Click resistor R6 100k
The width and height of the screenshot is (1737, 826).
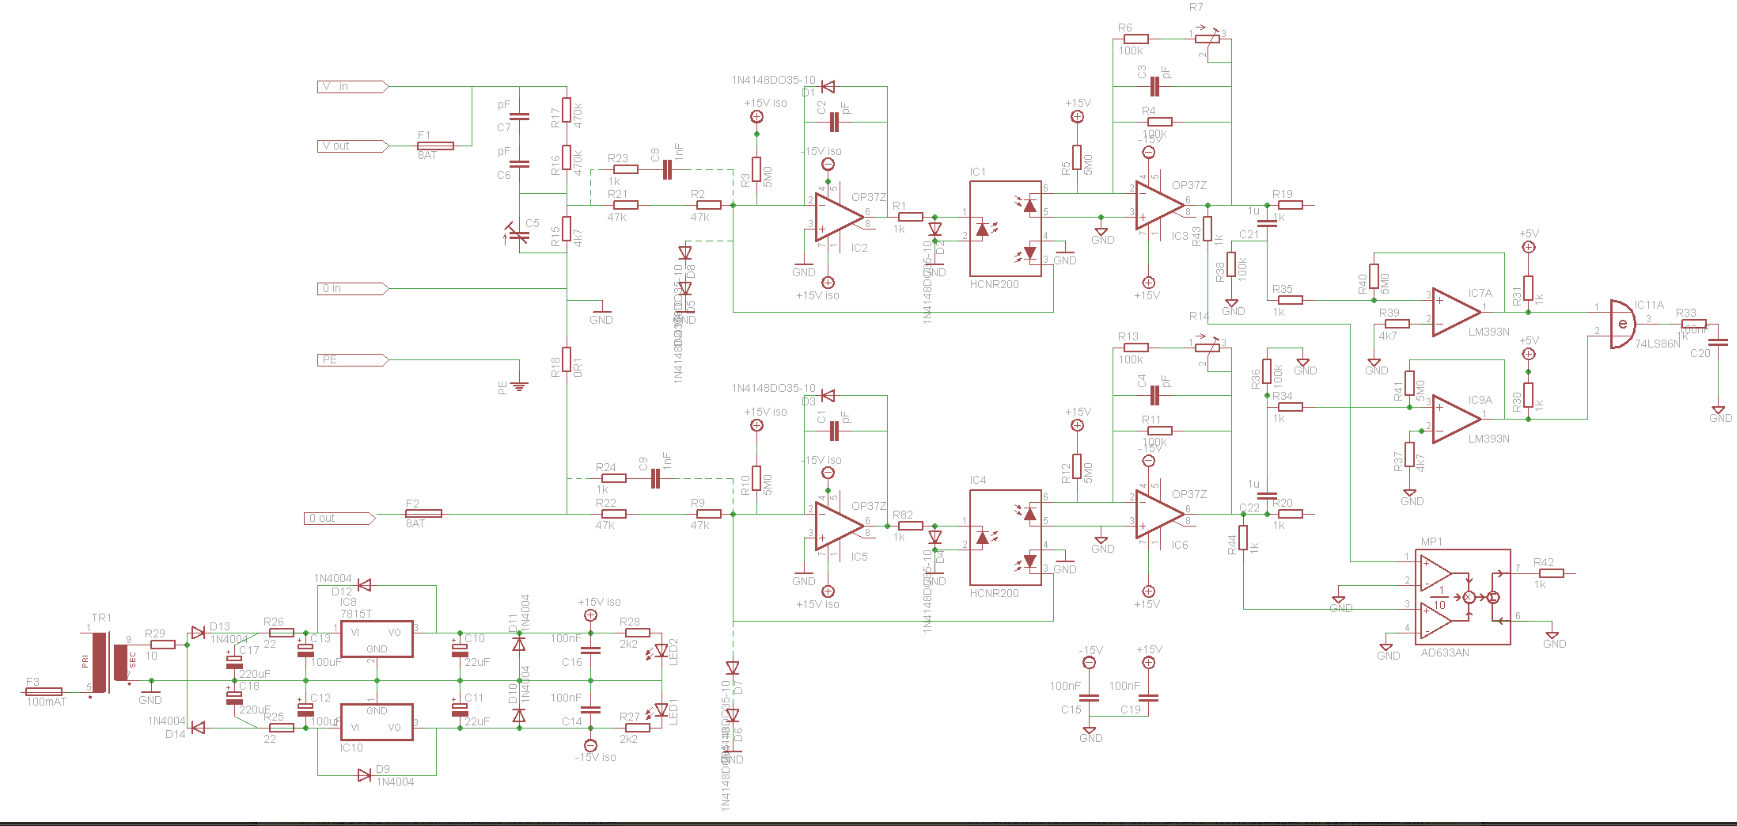pyautogui.click(x=1136, y=39)
